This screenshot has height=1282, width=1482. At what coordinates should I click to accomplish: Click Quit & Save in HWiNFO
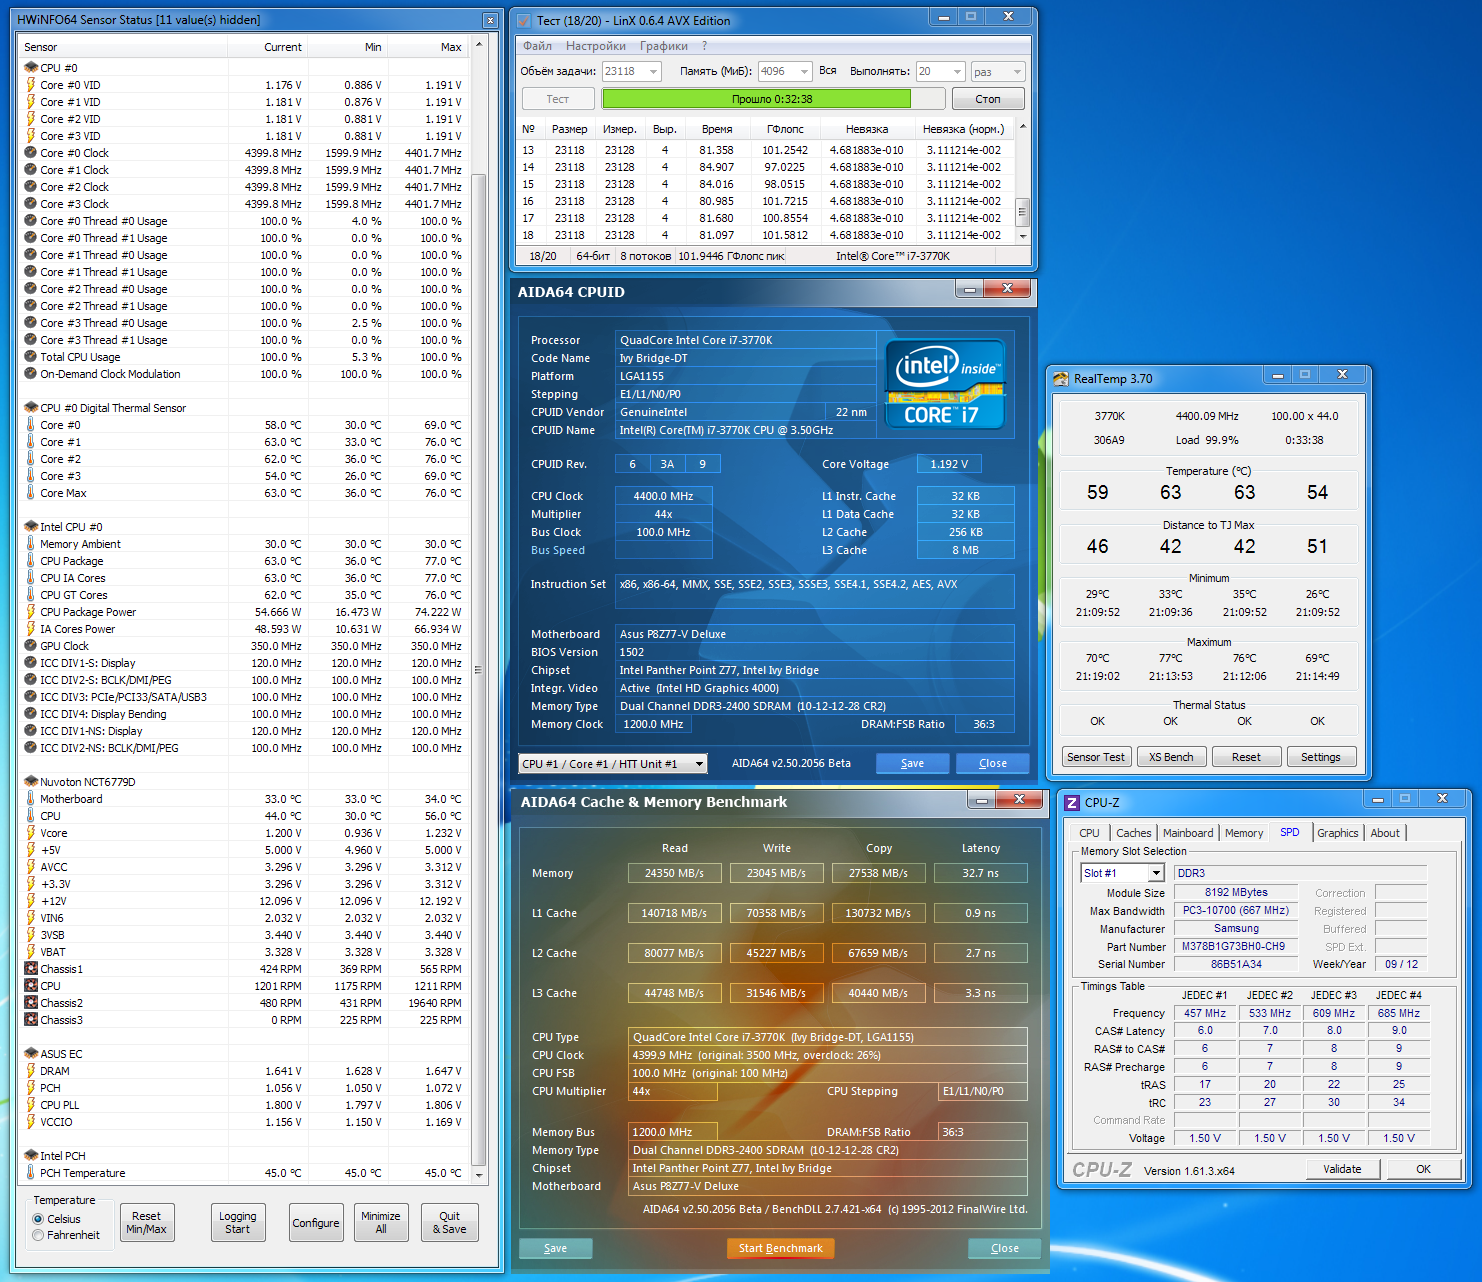[x=450, y=1223]
